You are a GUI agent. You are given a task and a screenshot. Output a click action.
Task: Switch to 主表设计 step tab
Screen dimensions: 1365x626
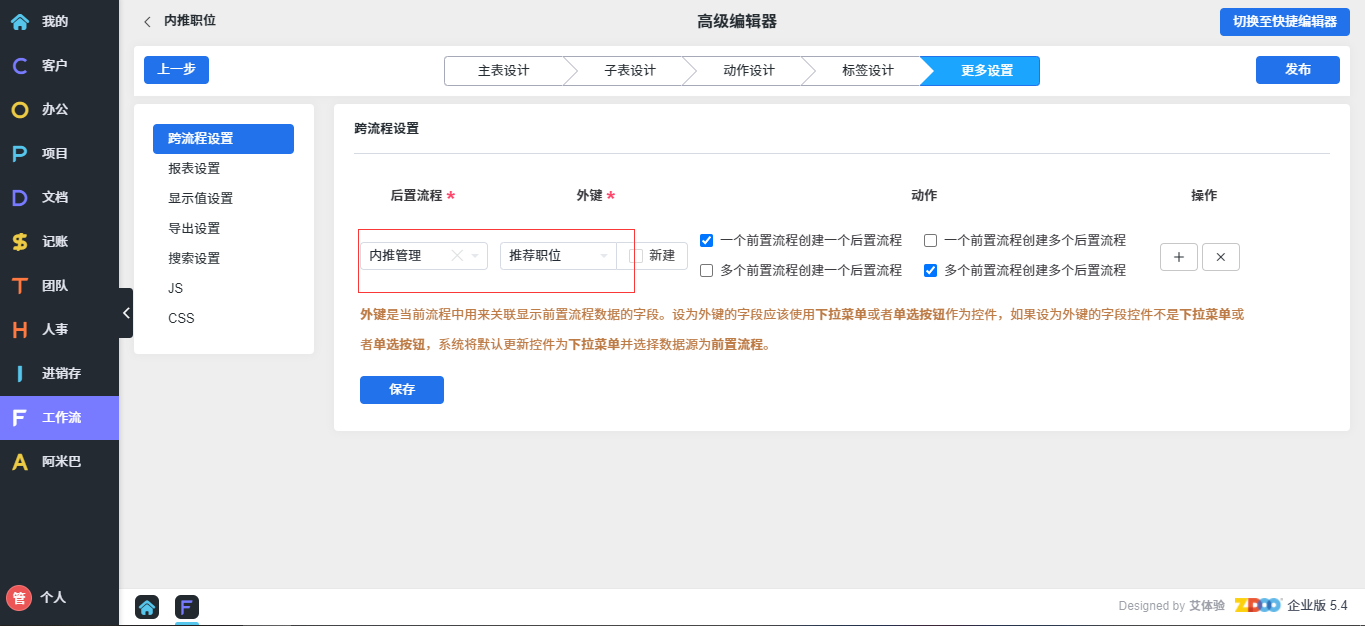coord(503,71)
